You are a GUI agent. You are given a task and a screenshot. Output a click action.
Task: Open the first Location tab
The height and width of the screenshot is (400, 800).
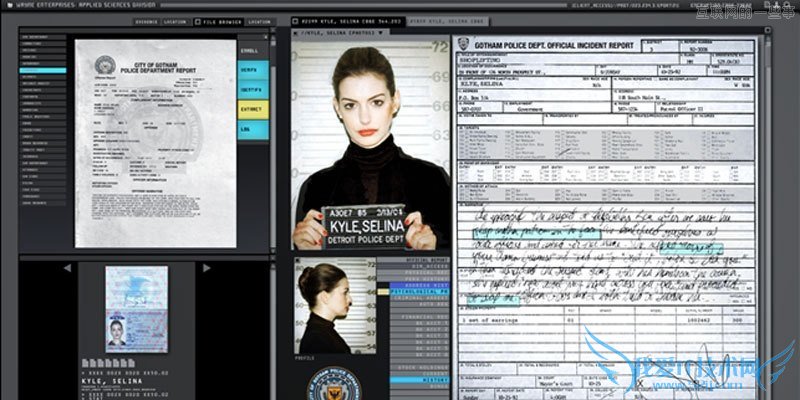175,22
